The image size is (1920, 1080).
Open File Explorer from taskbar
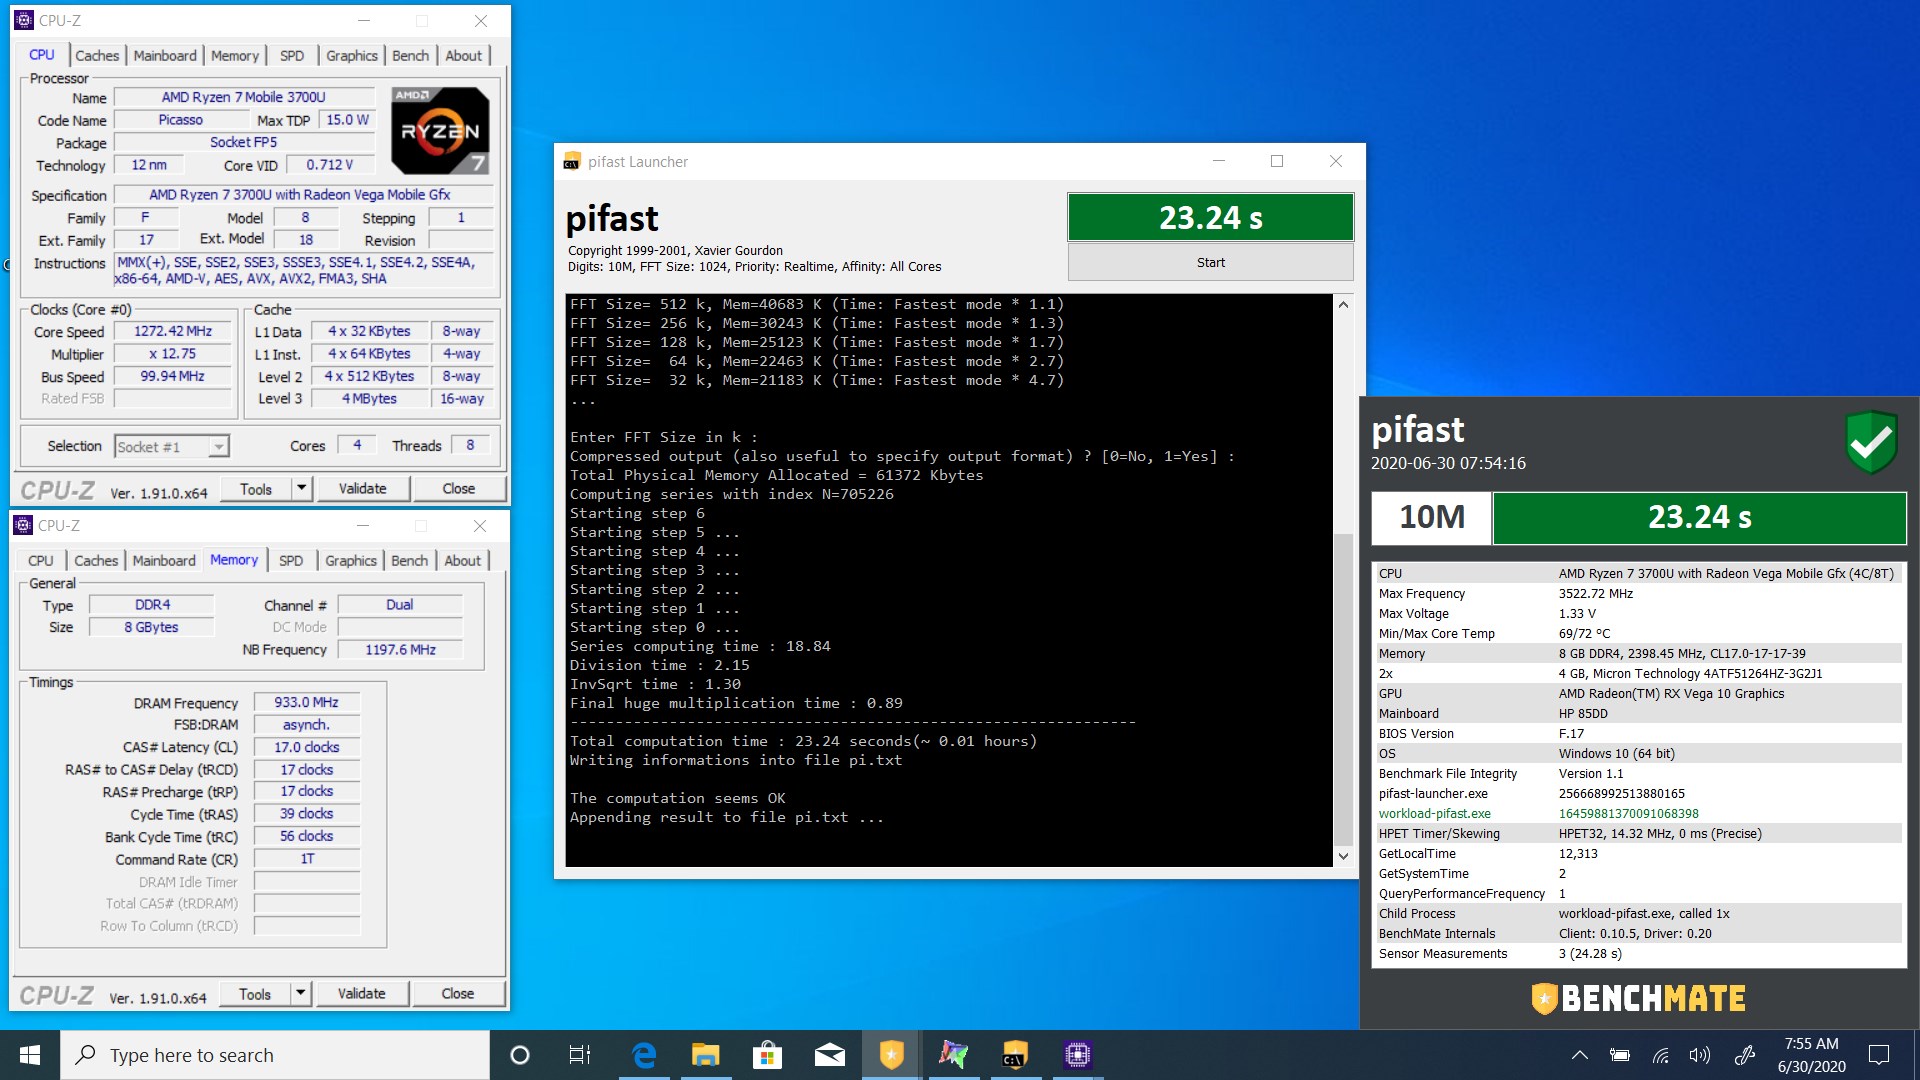[706, 1055]
